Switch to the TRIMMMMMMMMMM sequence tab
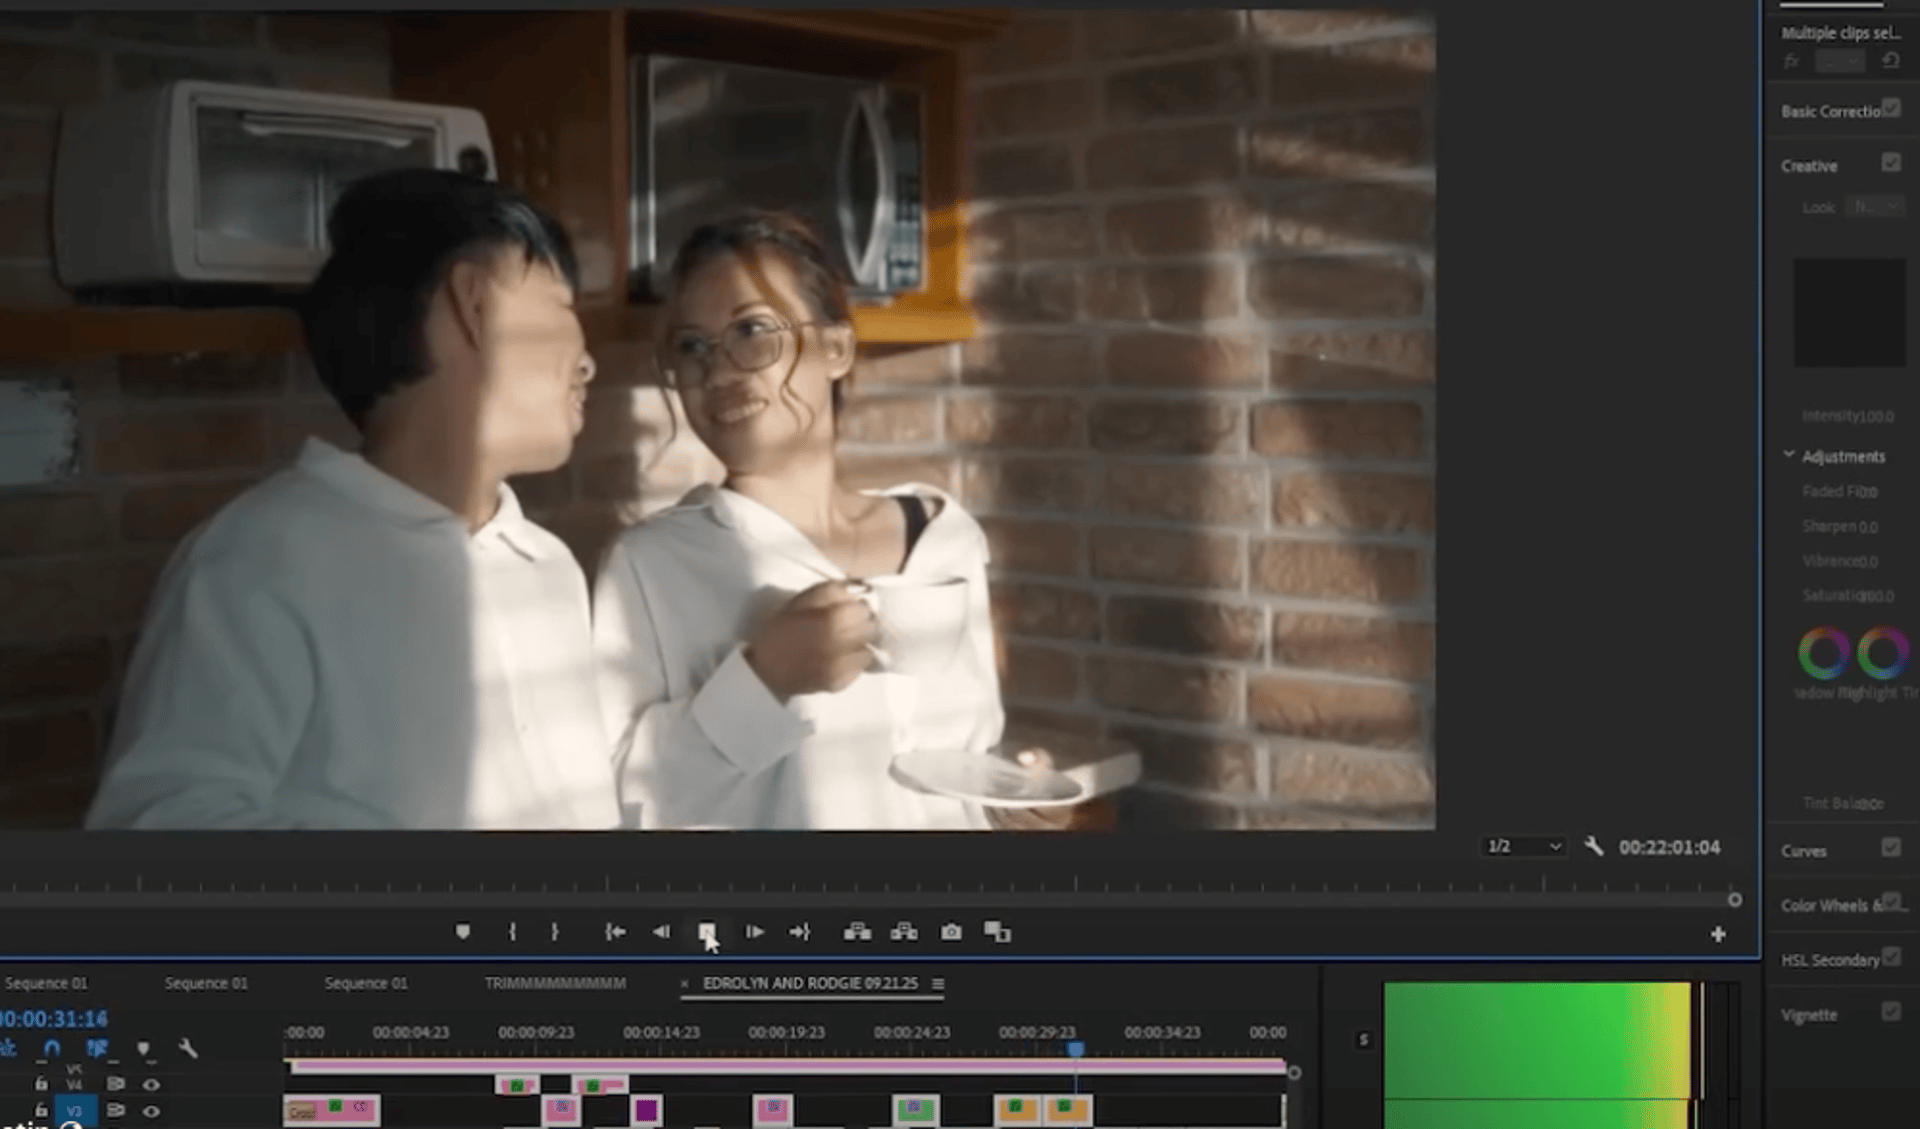The height and width of the screenshot is (1129, 1920). pos(555,983)
